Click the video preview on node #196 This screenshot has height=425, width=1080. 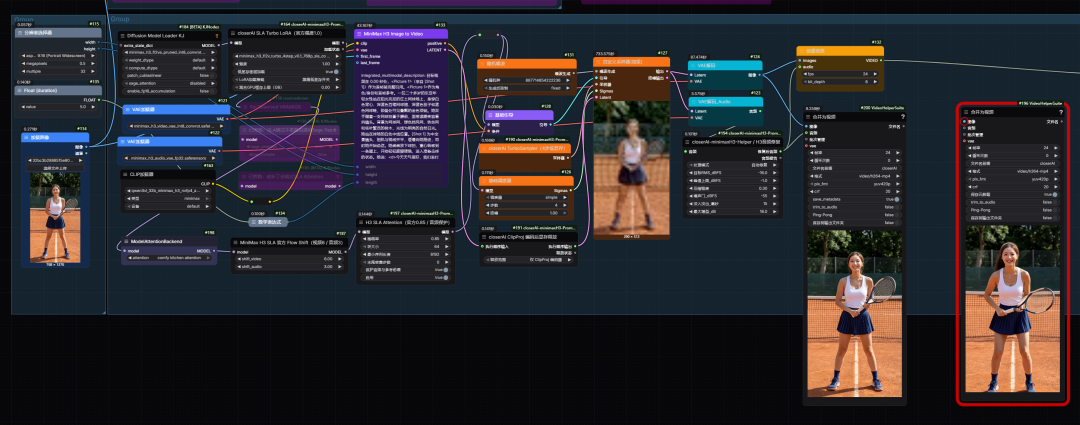pyautogui.click(x=1012, y=310)
